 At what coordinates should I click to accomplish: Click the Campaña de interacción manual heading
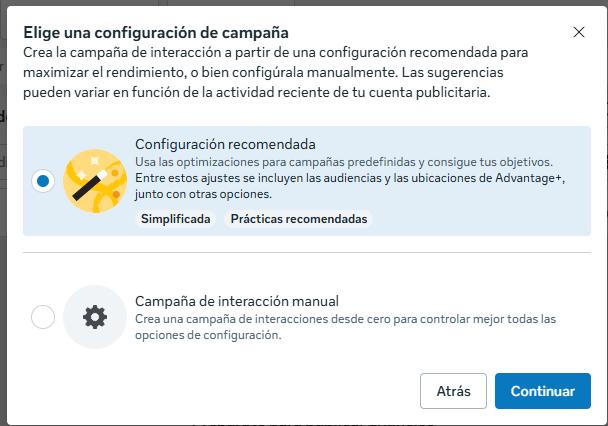[237, 301]
